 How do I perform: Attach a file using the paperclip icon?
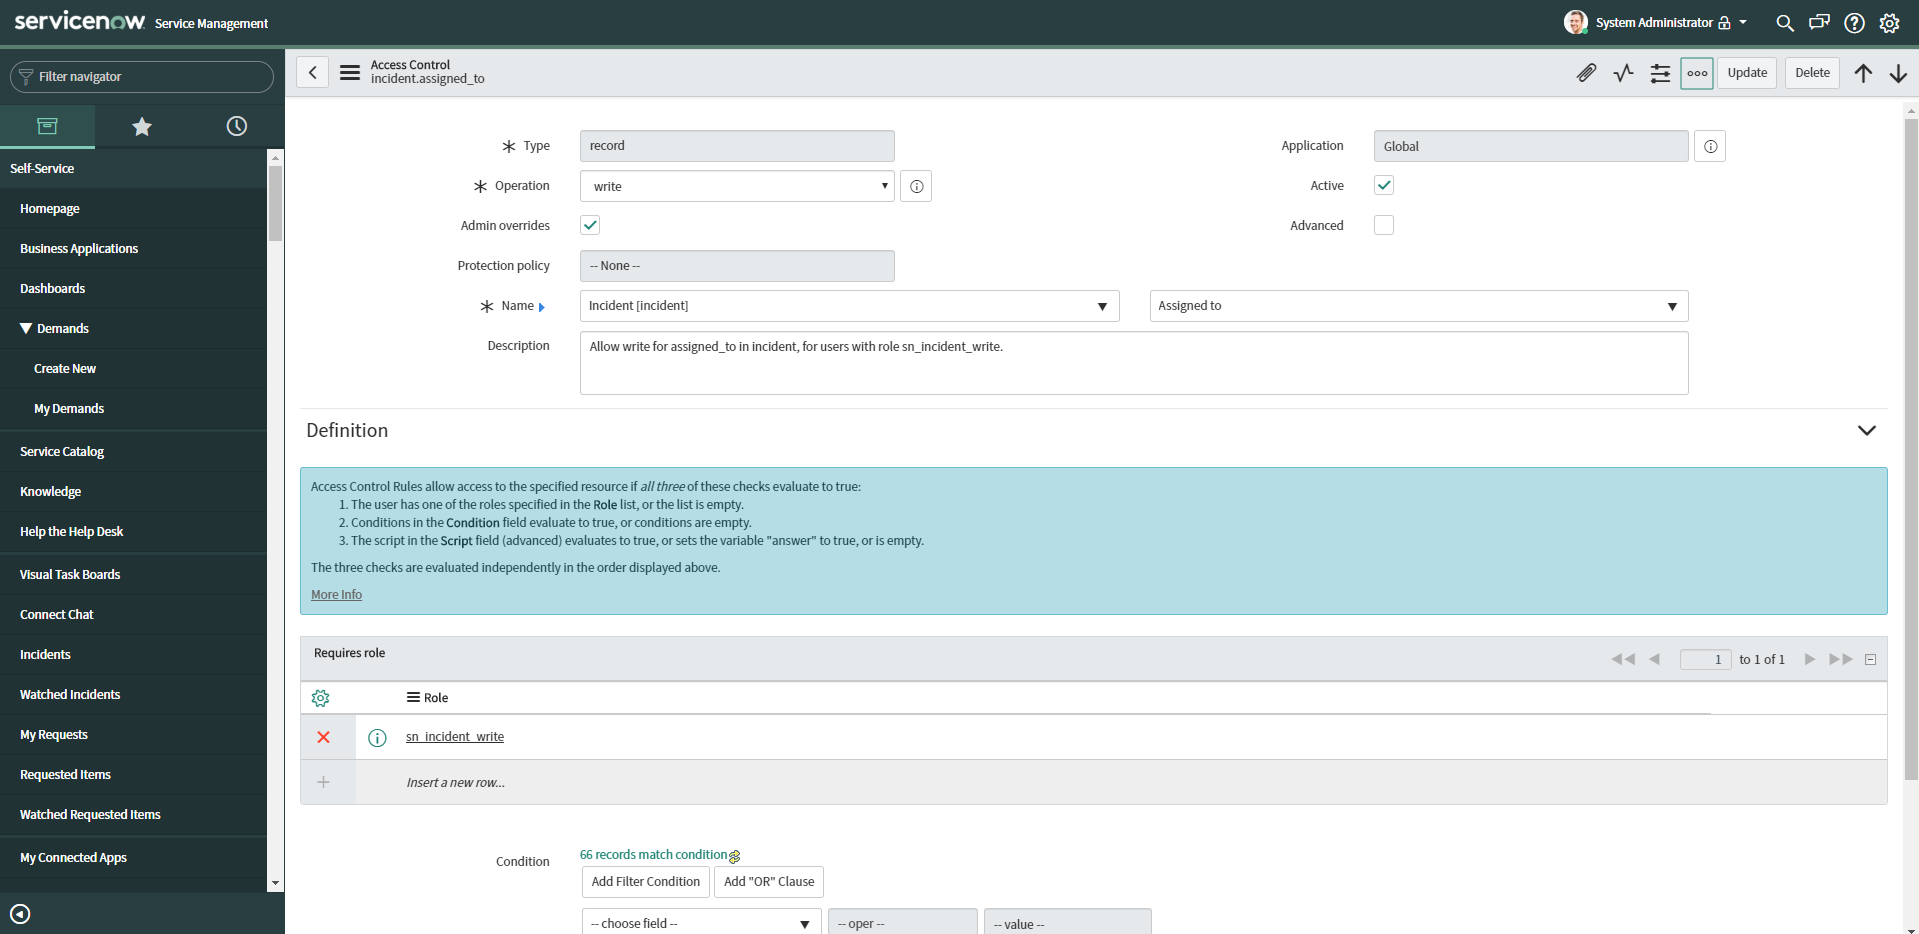pyautogui.click(x=1587, y=73)
